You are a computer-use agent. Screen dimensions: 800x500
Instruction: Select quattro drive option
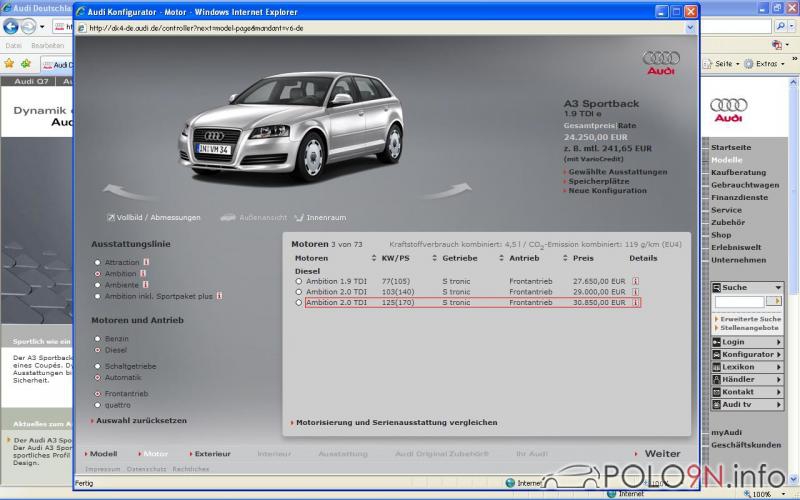pos(97,405)
